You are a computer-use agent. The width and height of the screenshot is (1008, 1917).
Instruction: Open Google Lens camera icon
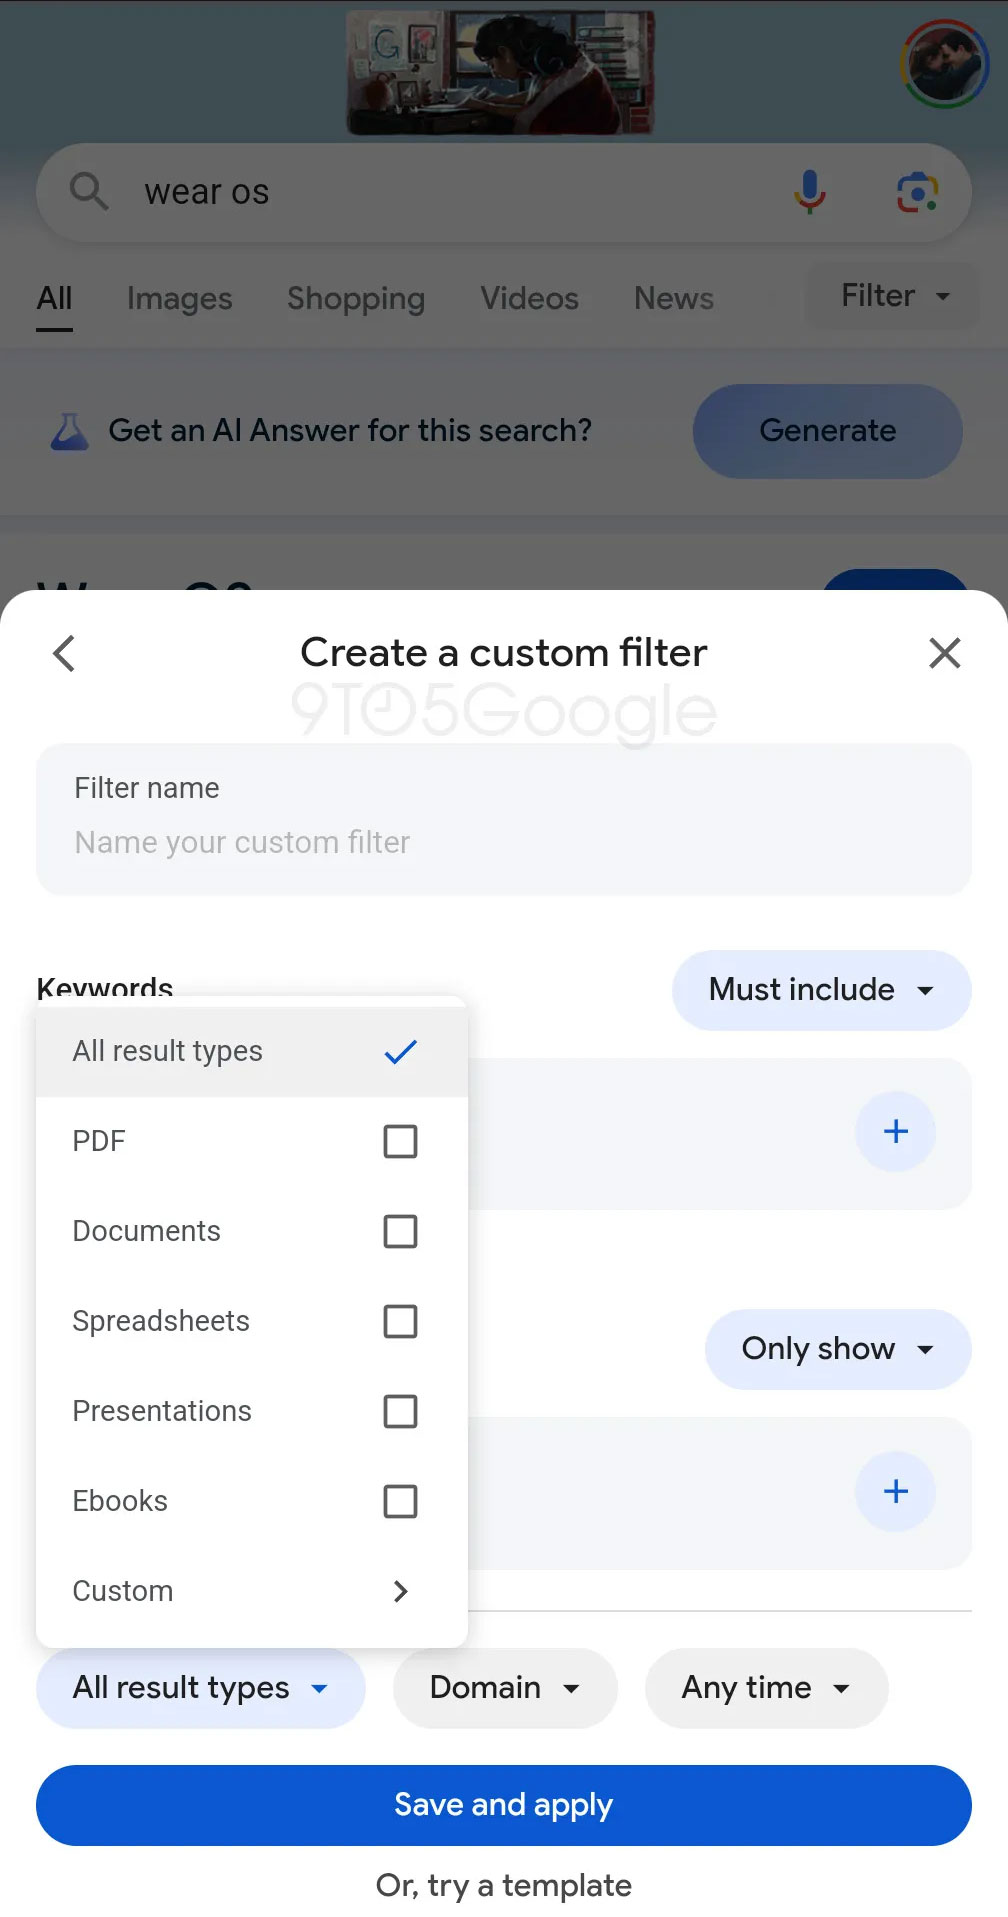tap(917, 192)
